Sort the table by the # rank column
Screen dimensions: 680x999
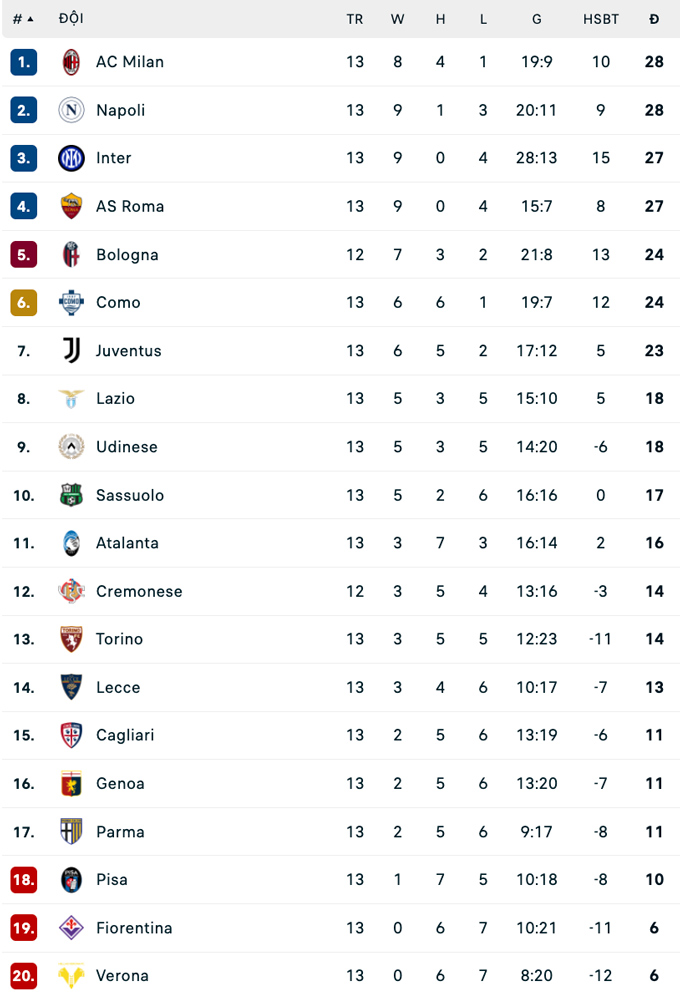[x=23, y=19]
